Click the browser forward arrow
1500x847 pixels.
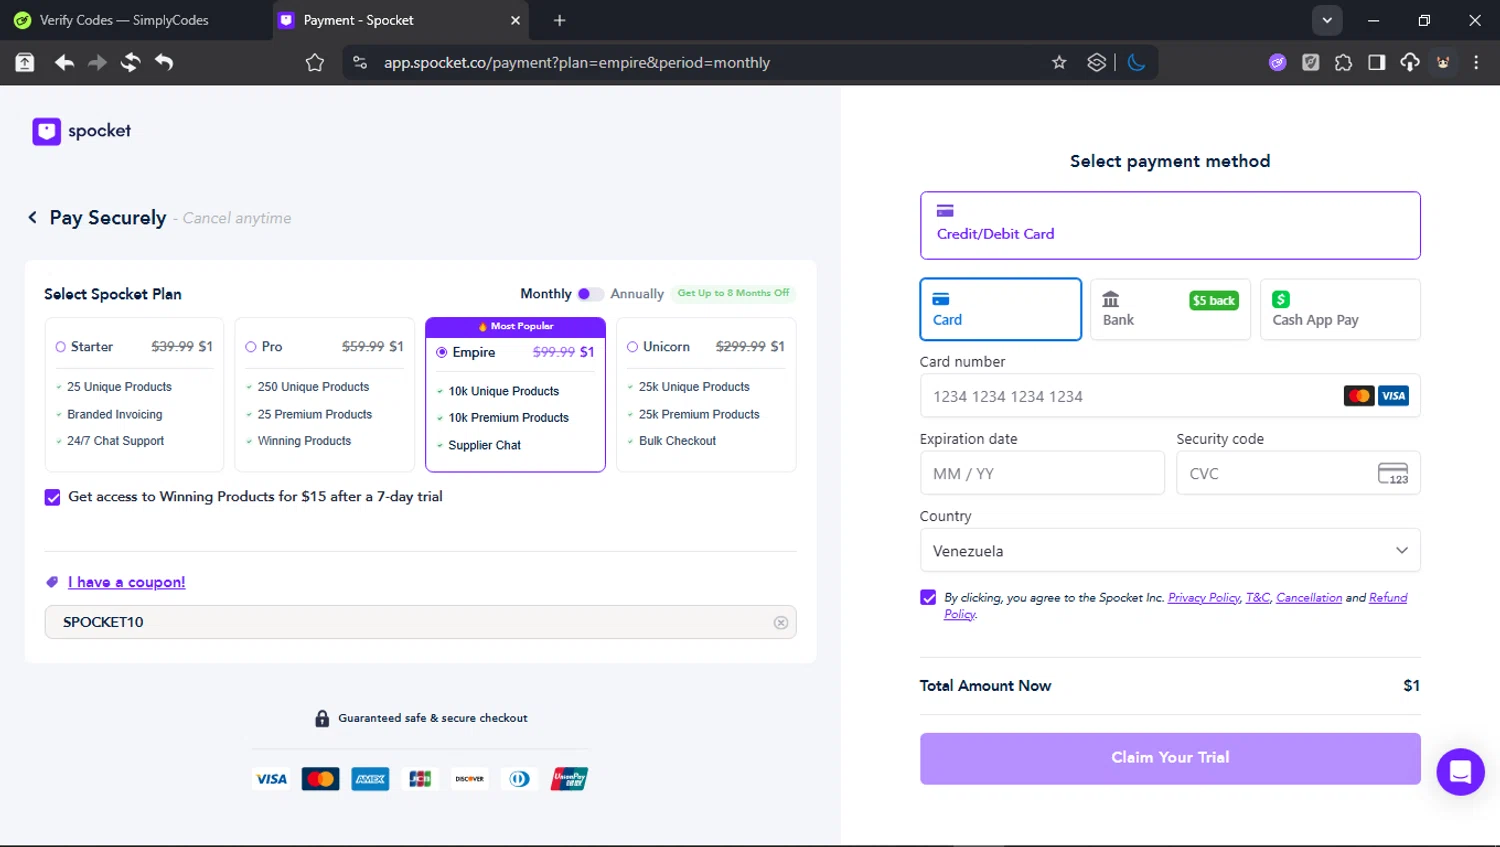click(97, 62)
